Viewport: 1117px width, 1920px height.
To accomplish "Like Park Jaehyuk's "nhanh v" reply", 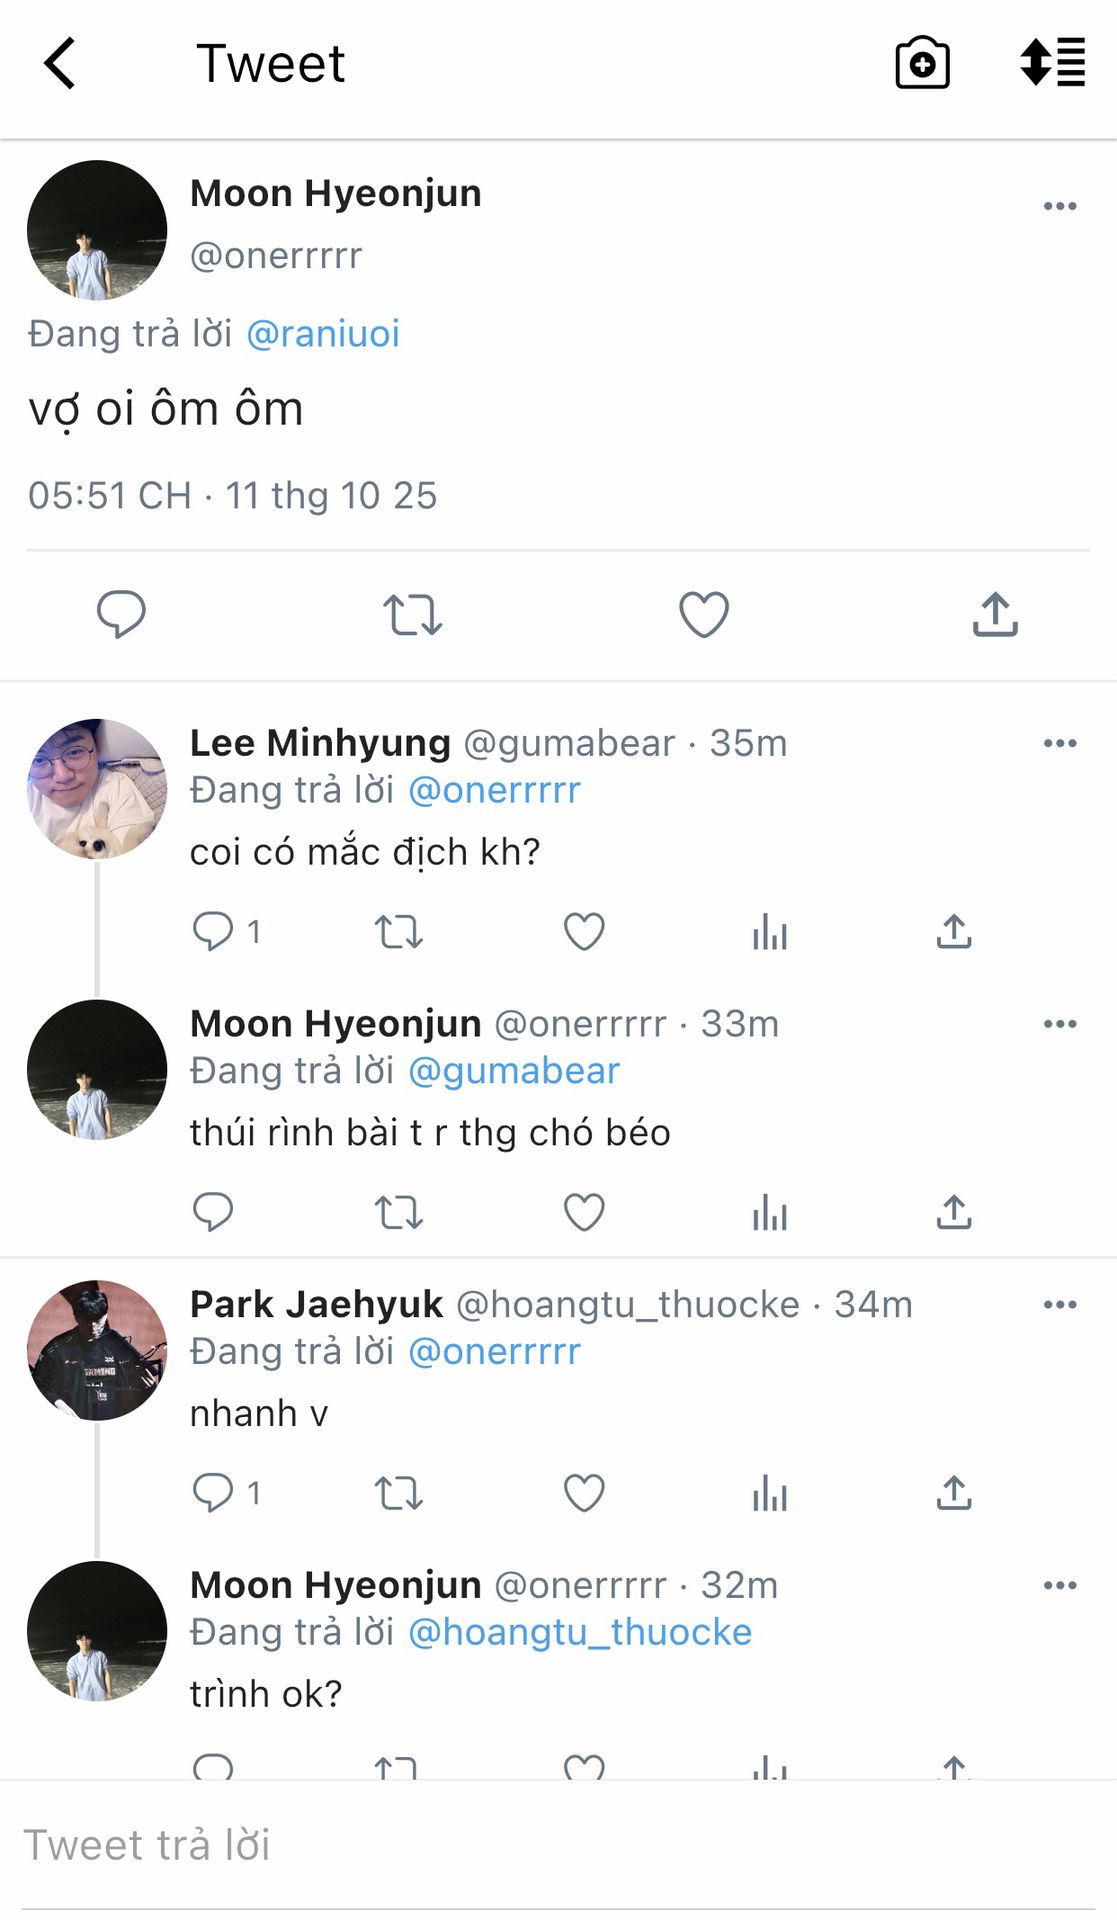I will pyautogui.click(x=584, y=1493).
